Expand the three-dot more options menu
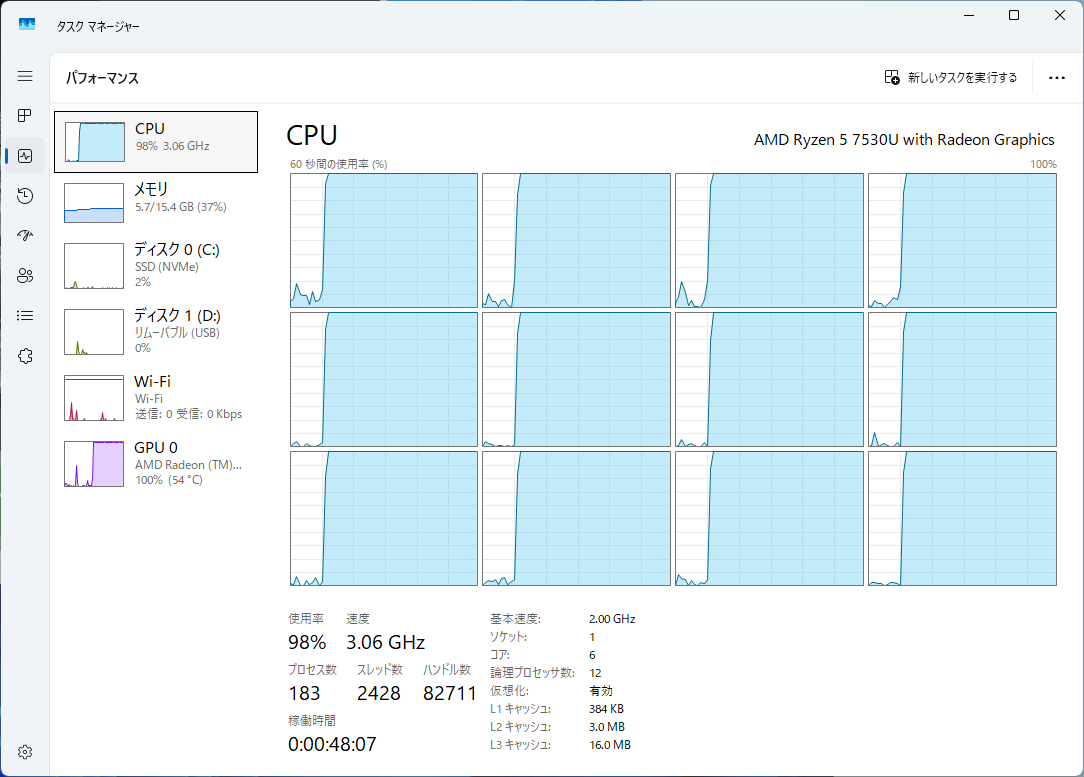The height and width of the screenshot is (777, 1084). point(1056,78)
